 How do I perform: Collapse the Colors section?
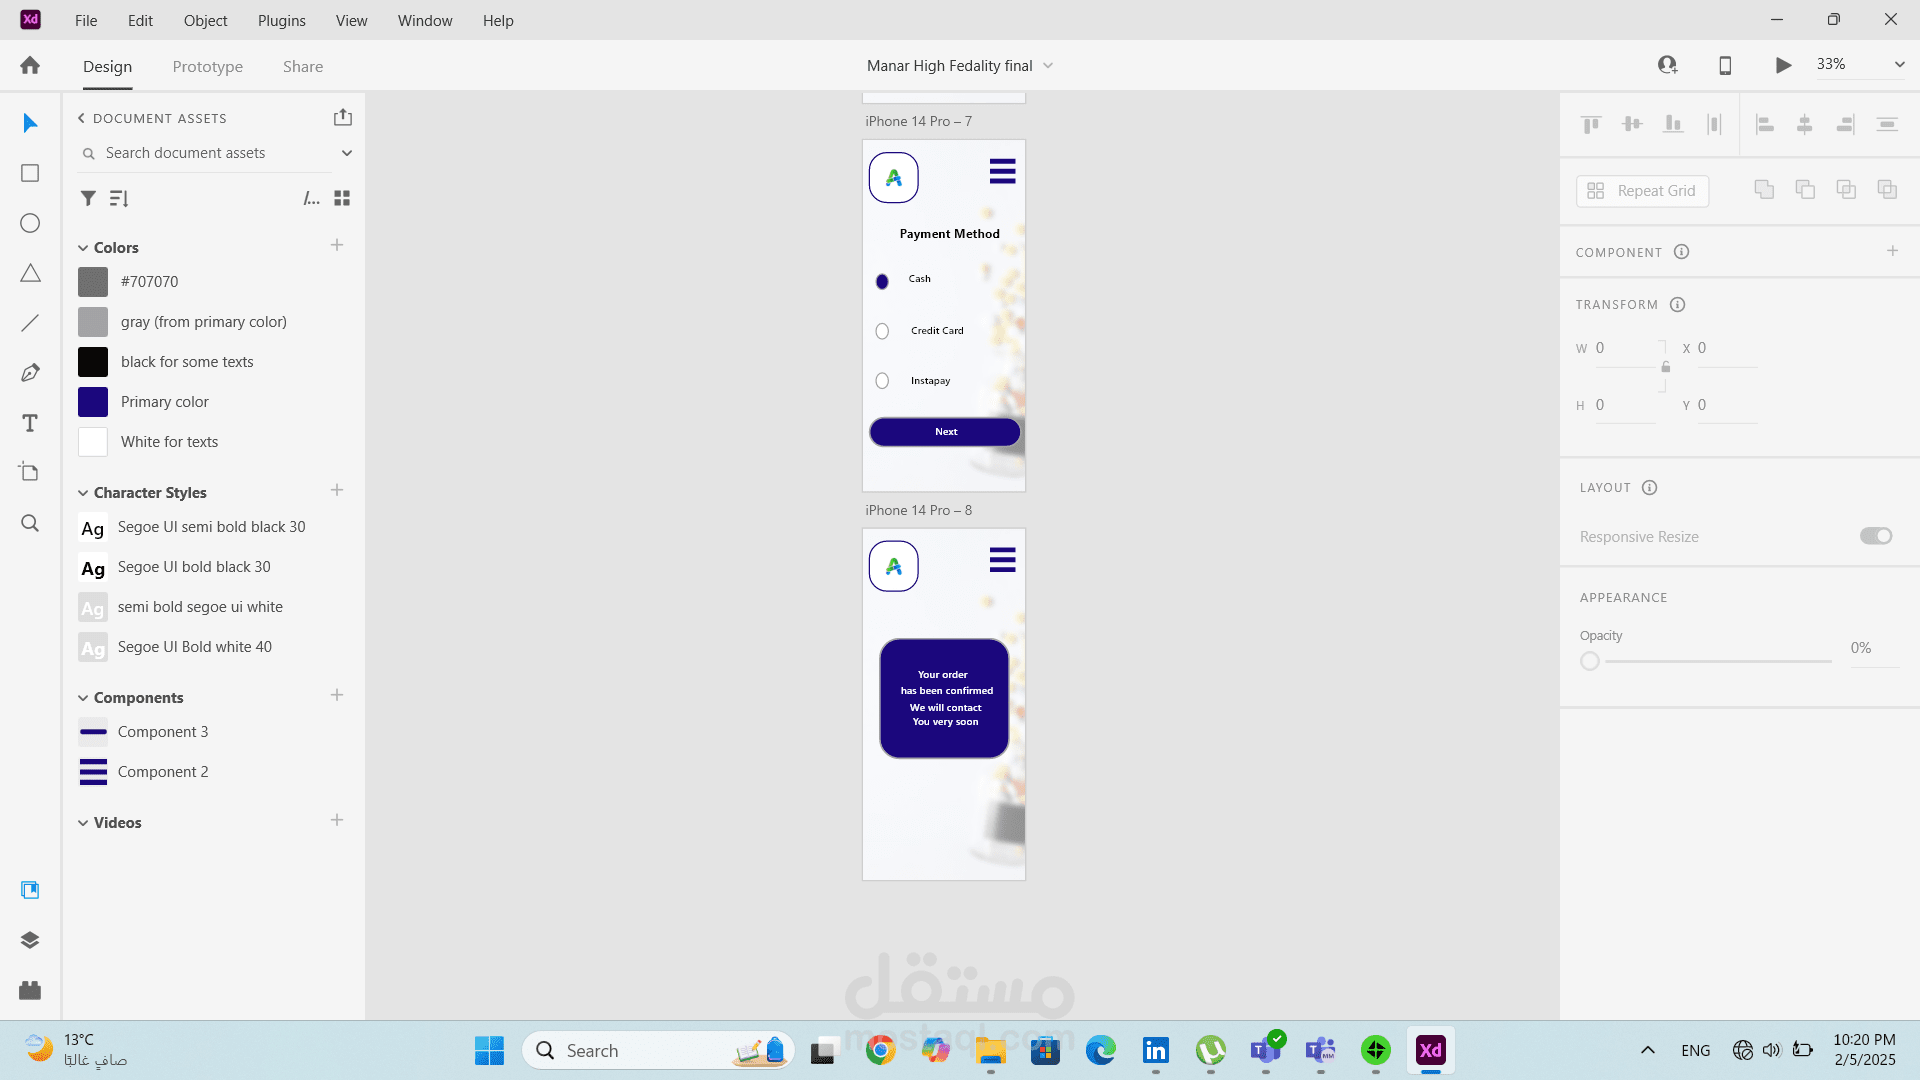[x=83, y=248]
